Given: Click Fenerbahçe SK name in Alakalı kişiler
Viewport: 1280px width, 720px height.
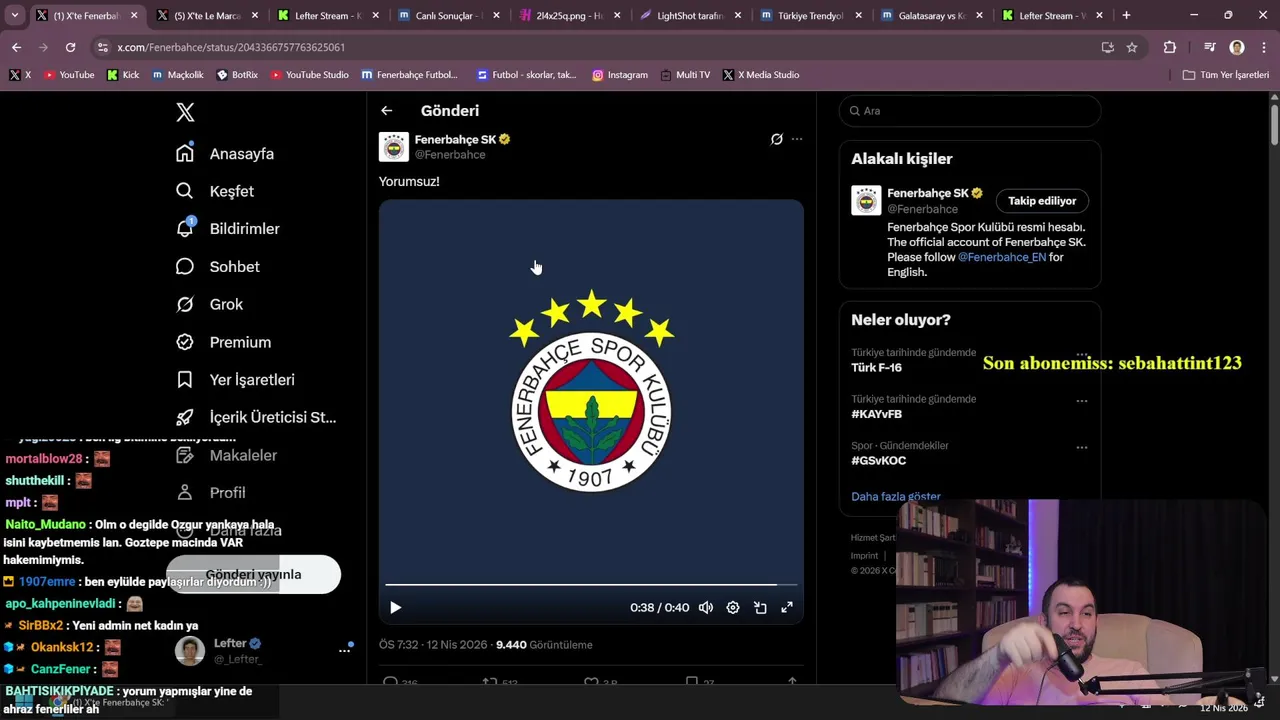Looking at the screenshot, I should click(x=928, y=193).
